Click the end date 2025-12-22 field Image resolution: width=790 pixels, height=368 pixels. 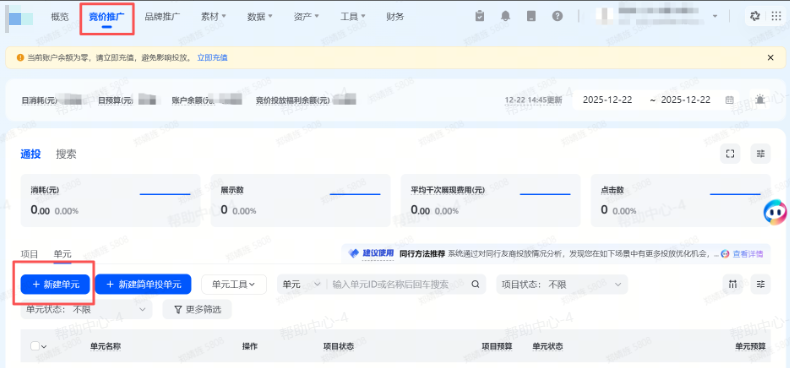point(686,100)
